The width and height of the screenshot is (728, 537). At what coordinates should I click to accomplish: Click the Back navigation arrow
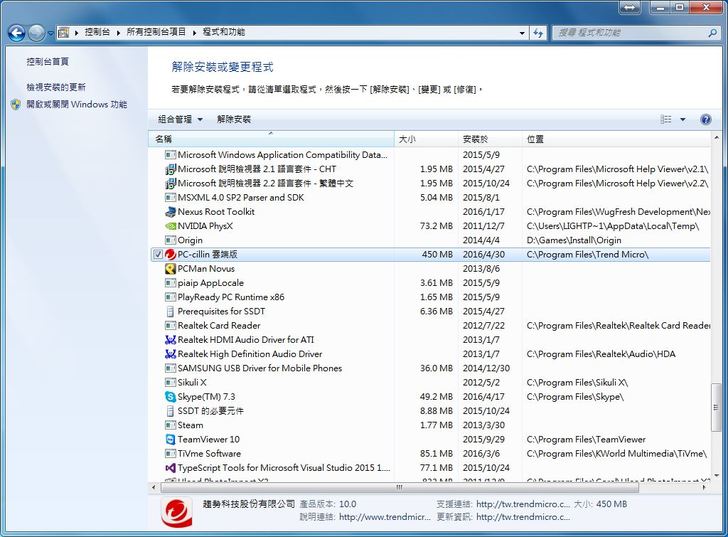[16, 33]
